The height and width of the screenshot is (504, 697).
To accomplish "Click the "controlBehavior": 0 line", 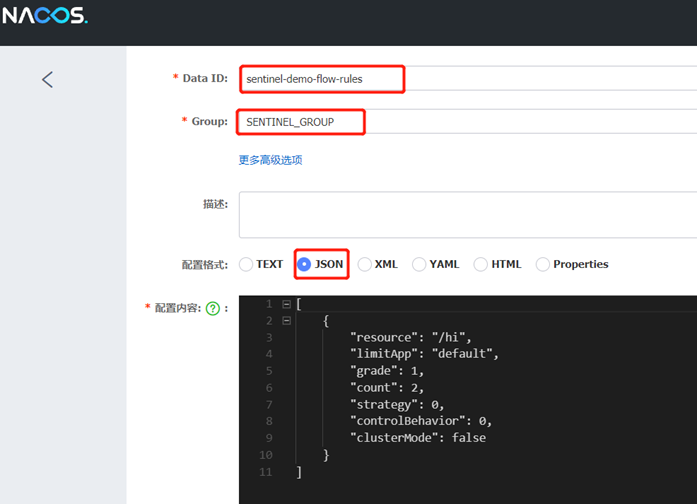I will coord(421,421).
